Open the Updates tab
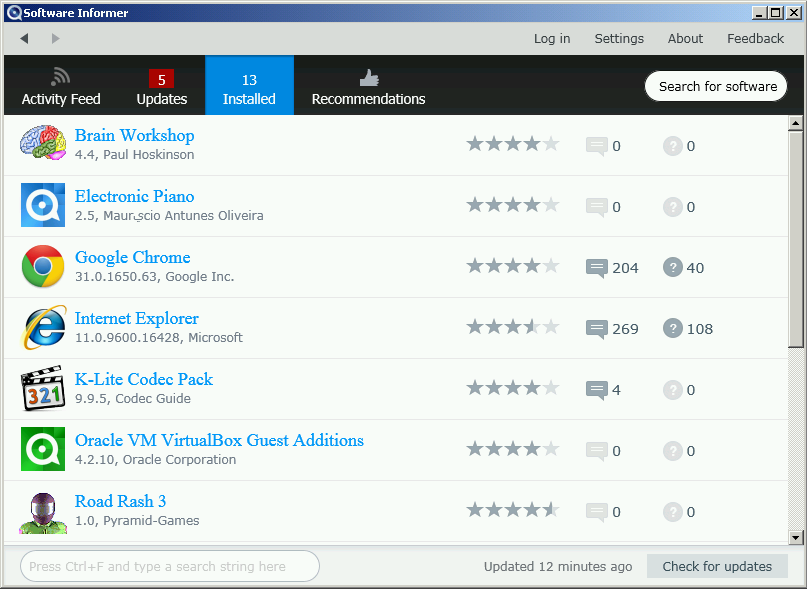This screenshot has height=589, width=807. click(x=162, y=85)
